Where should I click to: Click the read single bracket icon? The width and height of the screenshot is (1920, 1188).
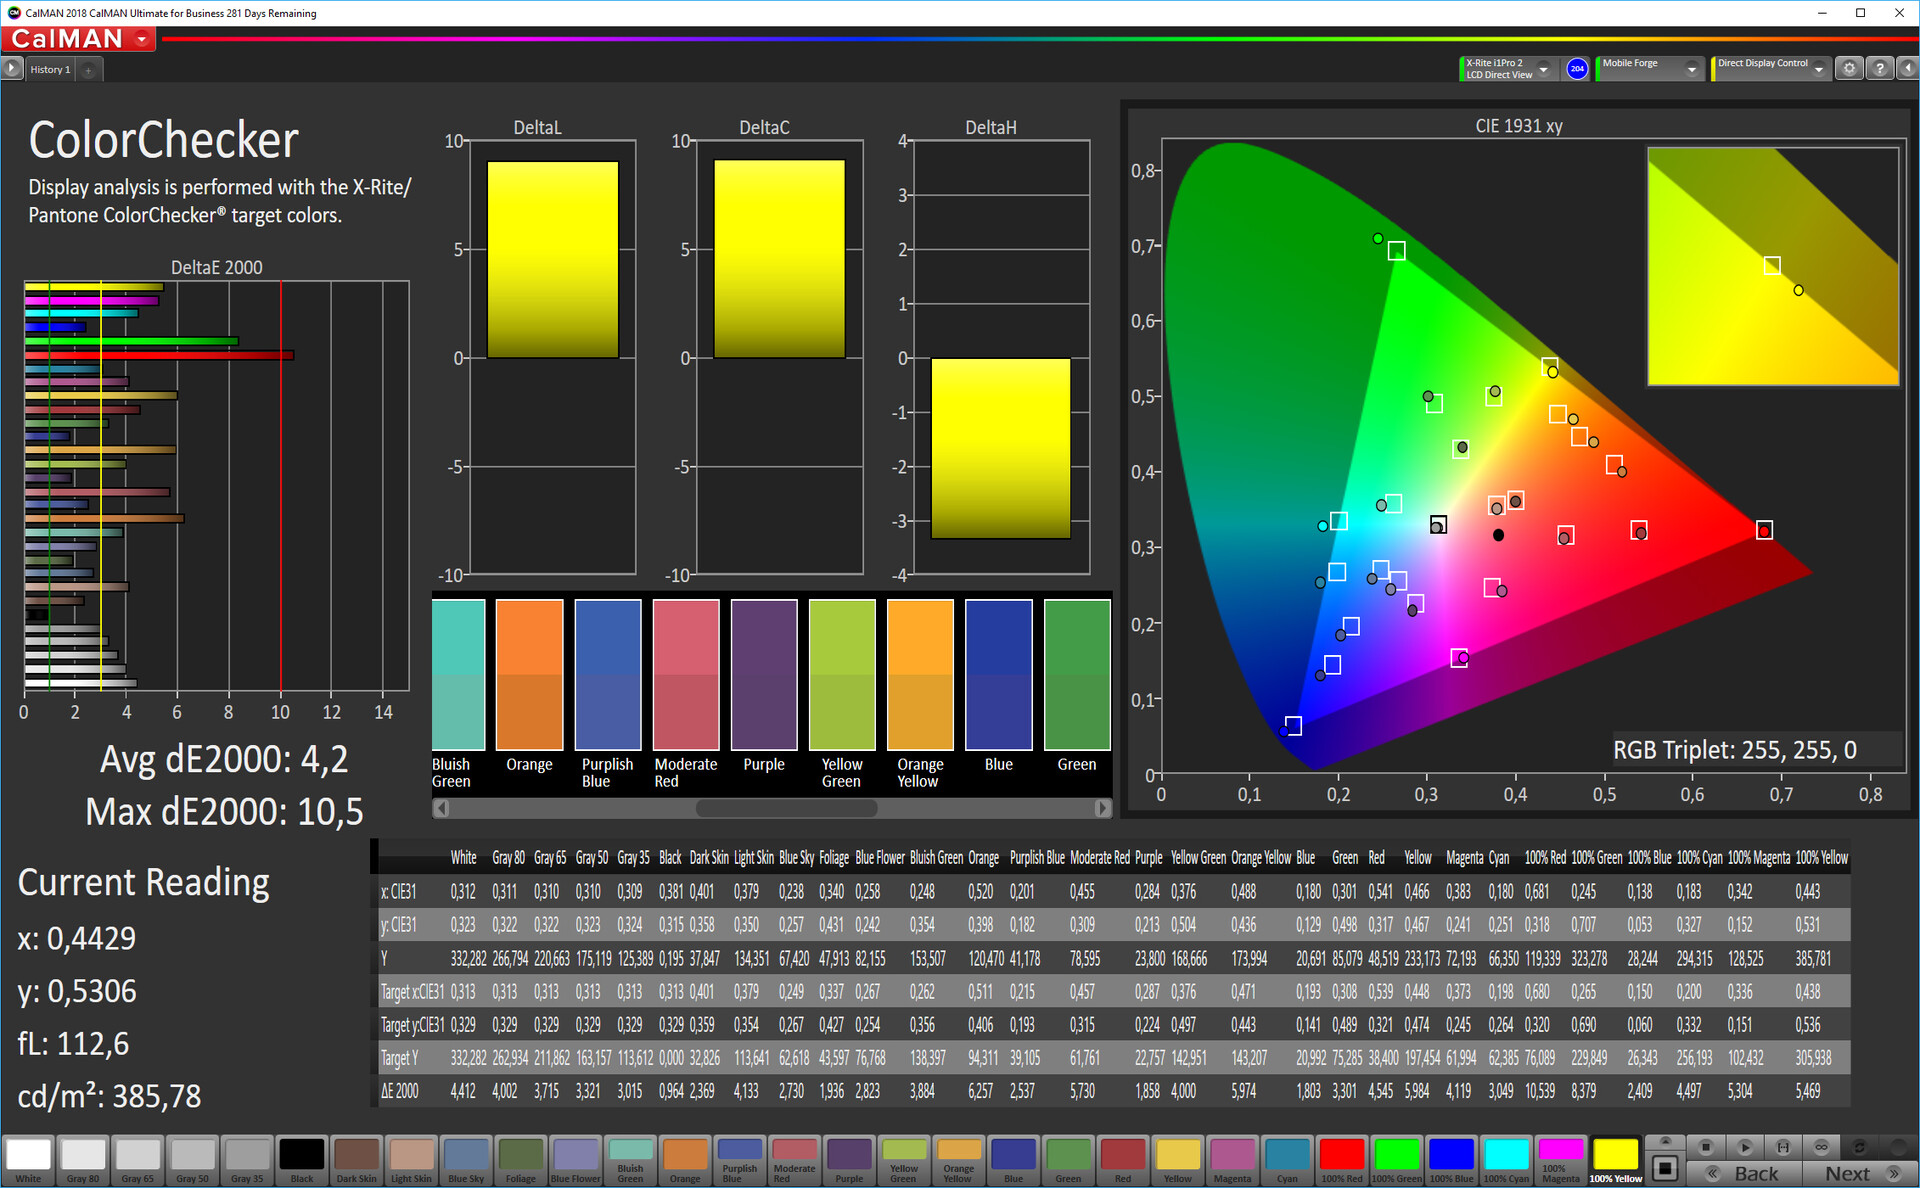click(1783, 1147)
